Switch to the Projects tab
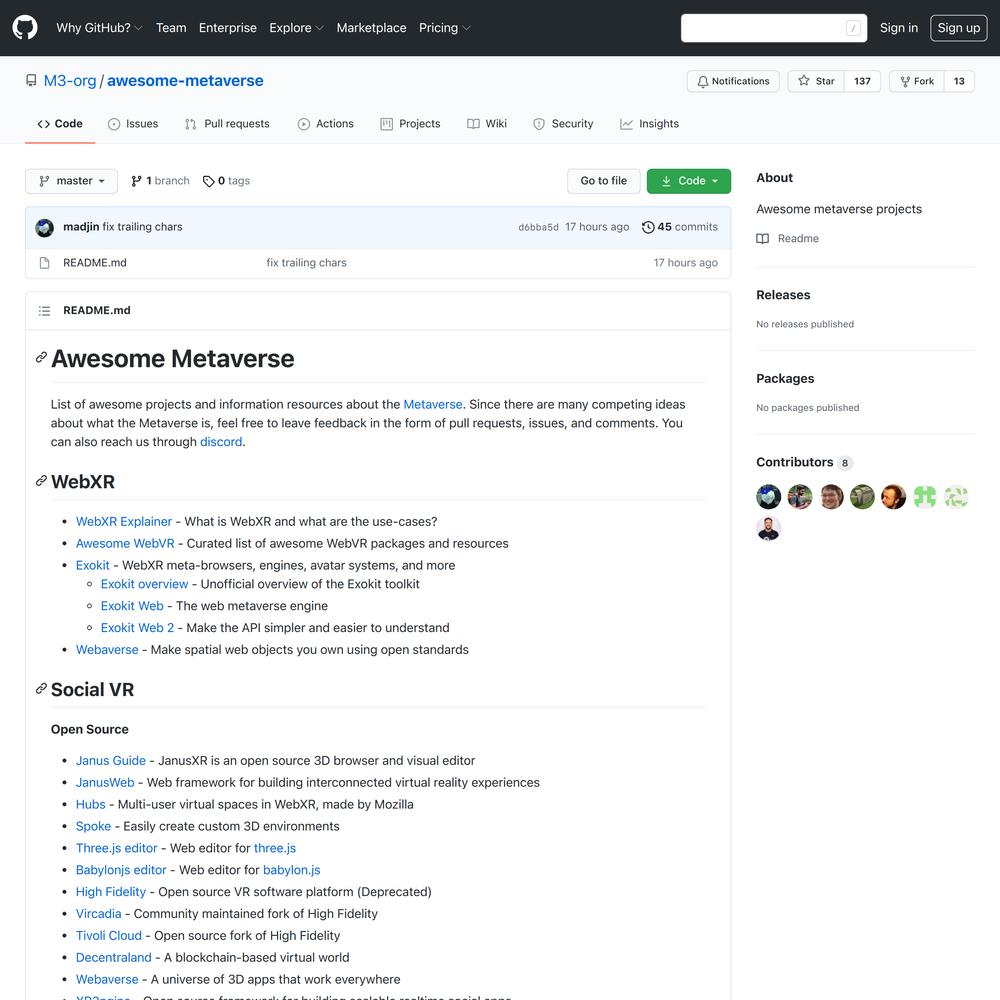 [x=410, y=124]
